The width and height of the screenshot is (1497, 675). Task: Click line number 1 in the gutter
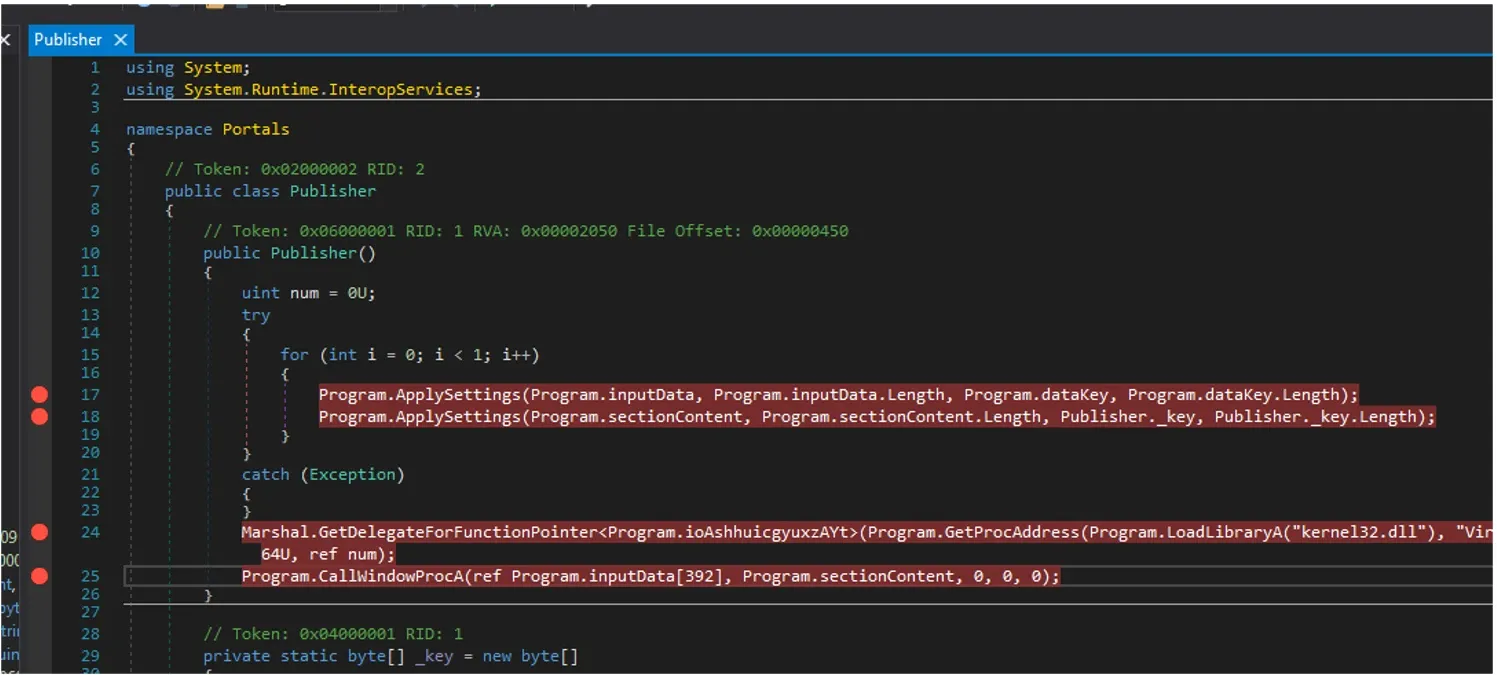click(95, 67)
